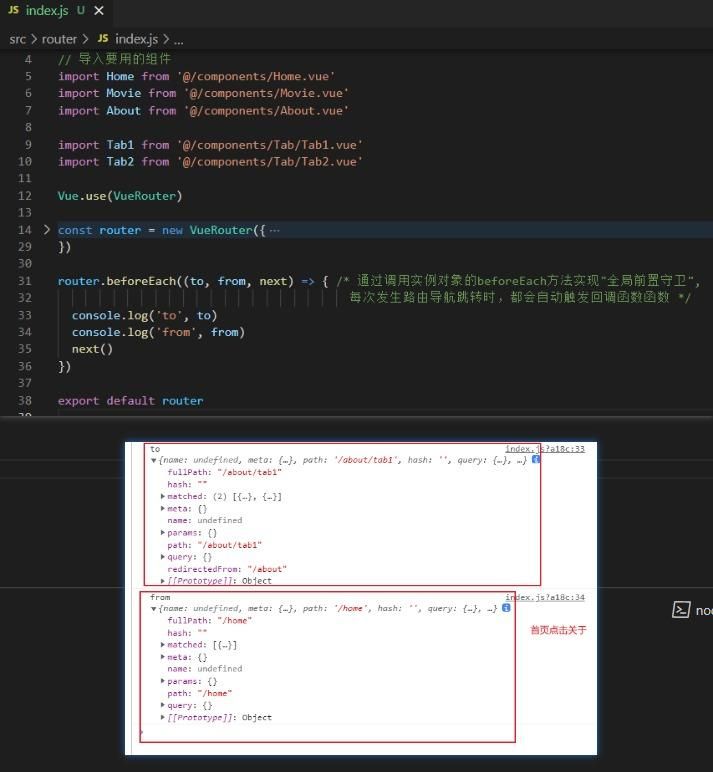Click info icon beside the 'from' object summary

click(507, 608)
